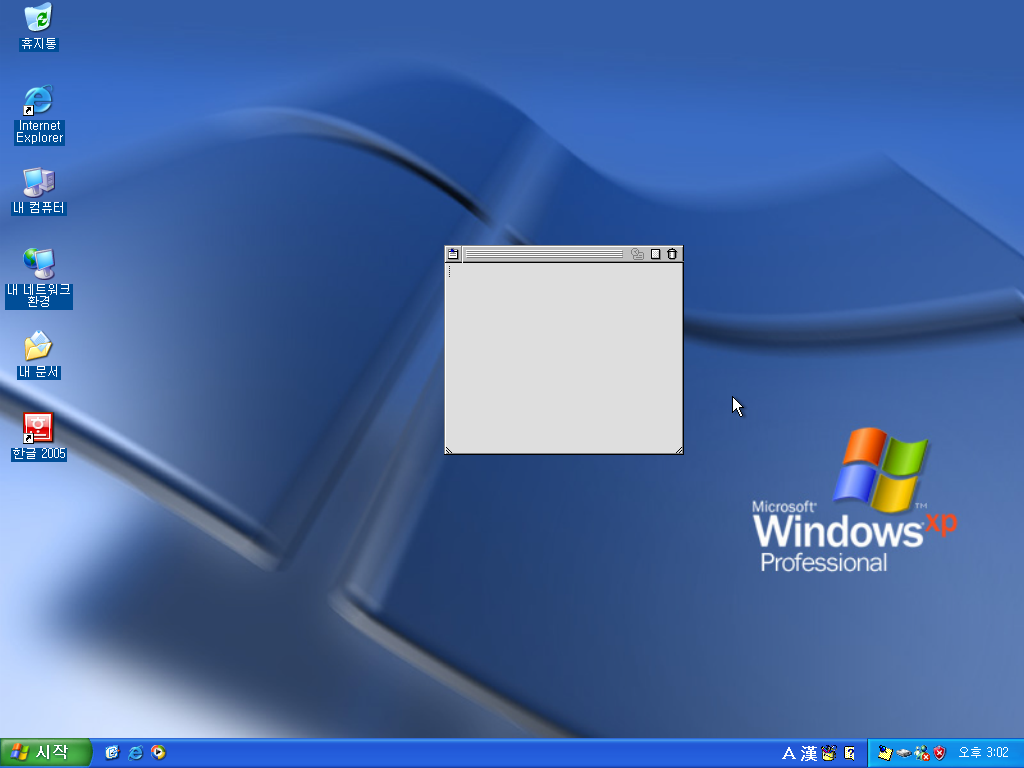Screen dimensions: 1024x768
Task: Click the alarm clock icon in note titlebar
Action: coord(637,254)
